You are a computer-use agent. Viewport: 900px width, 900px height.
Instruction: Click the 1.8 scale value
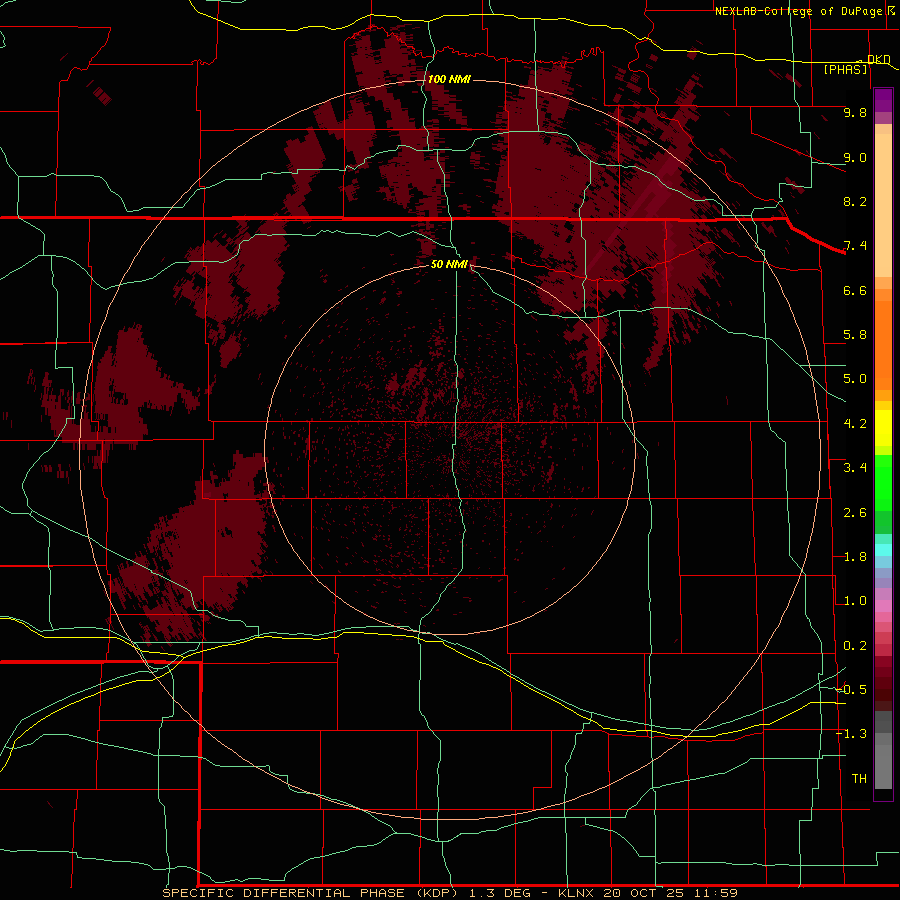(855, 557)
